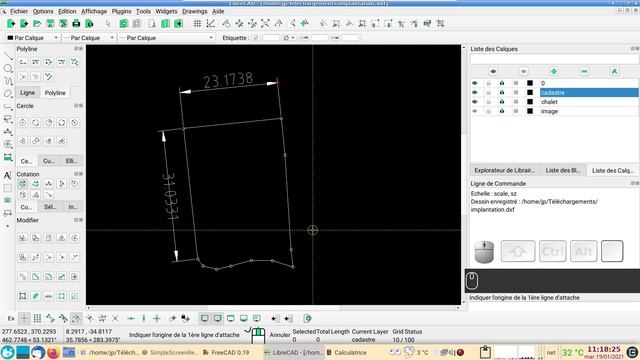Click the SimpleScreenRe... taskbar button
Image resolution: width=640 pixels, height=360 pixels.
(x=170, y=352)
